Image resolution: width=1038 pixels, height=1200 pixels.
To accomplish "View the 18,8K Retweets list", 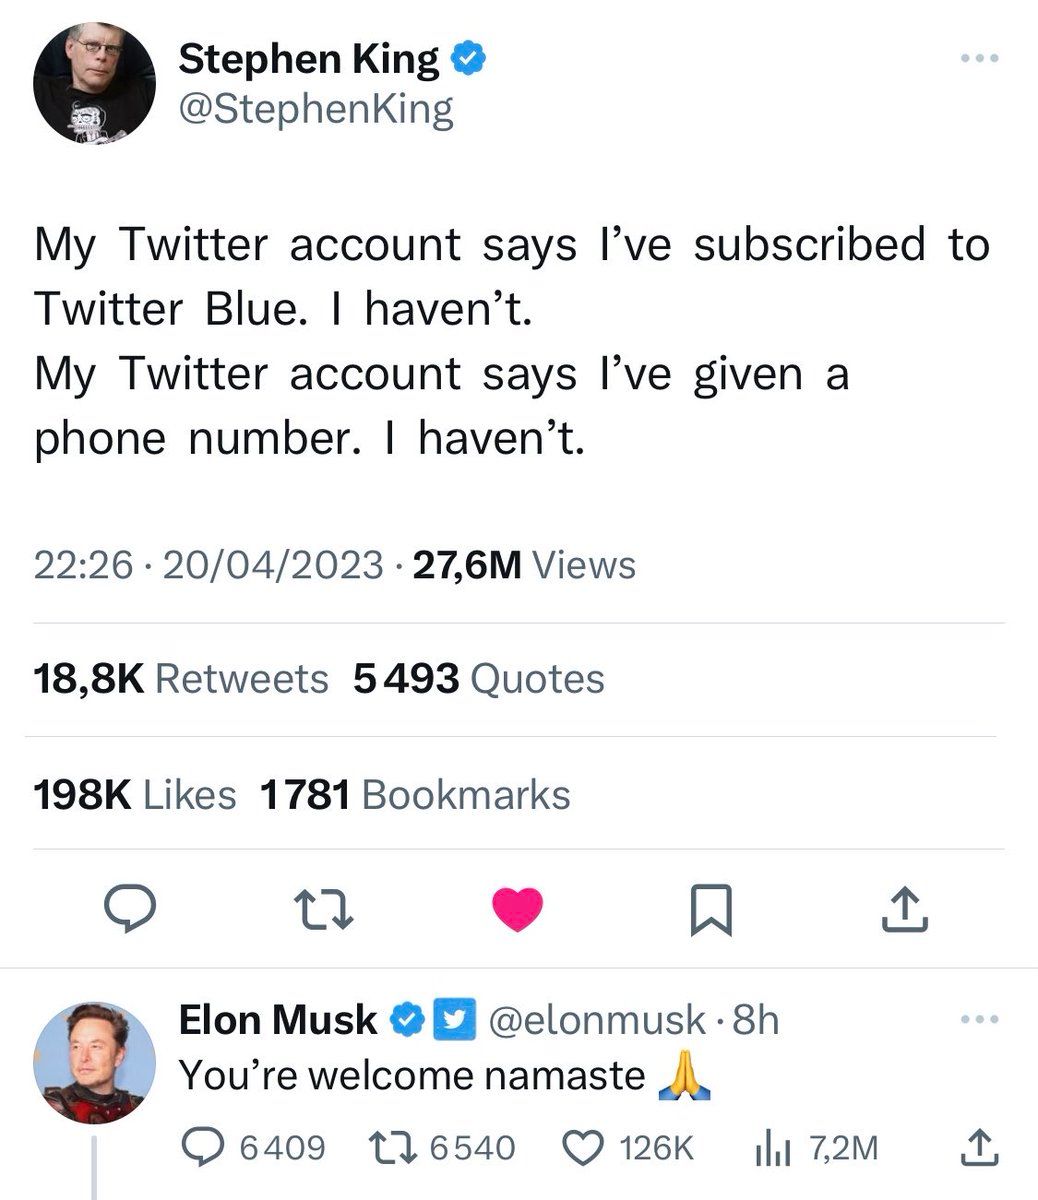I will [181, 680].
